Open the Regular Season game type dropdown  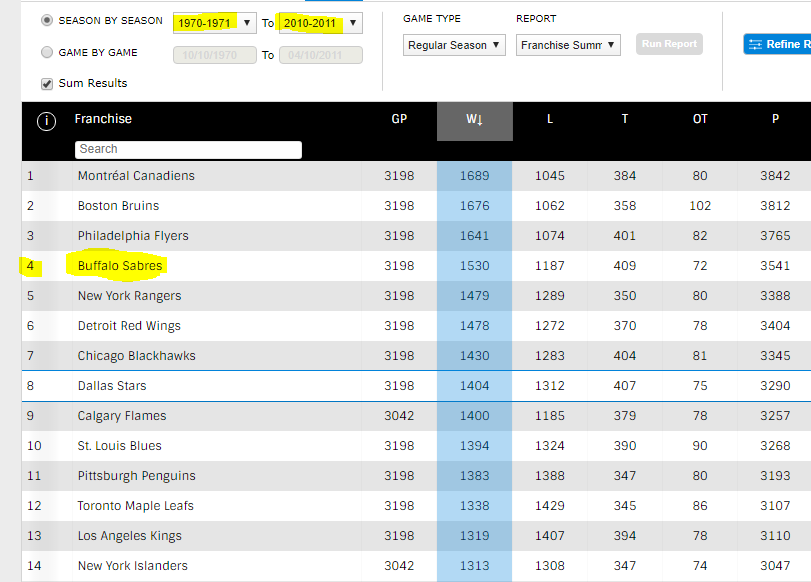point(454,45)
